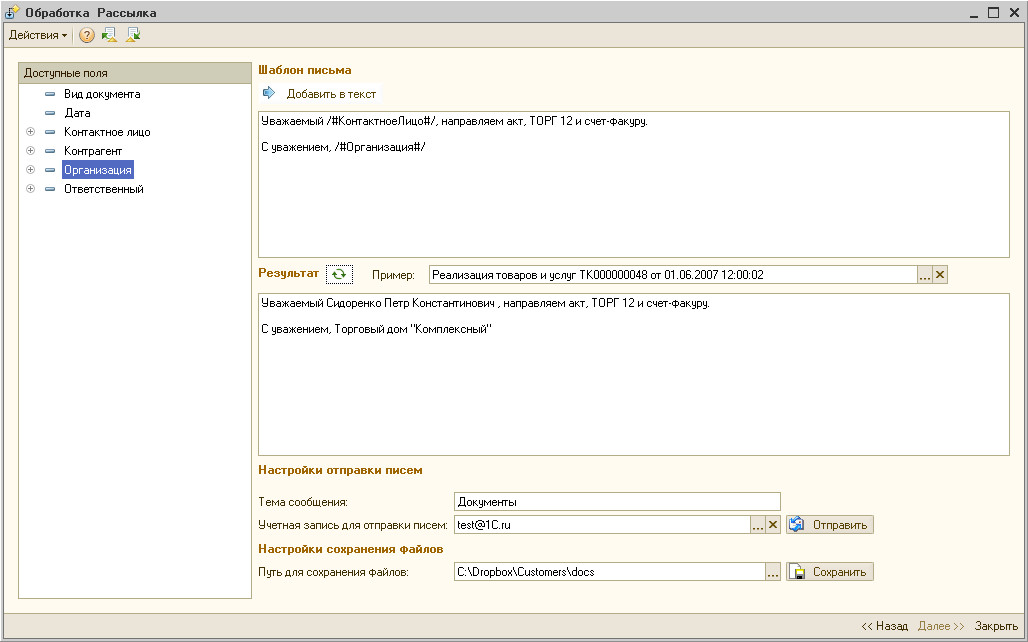Select Дата field in available fields

[77, 113]
